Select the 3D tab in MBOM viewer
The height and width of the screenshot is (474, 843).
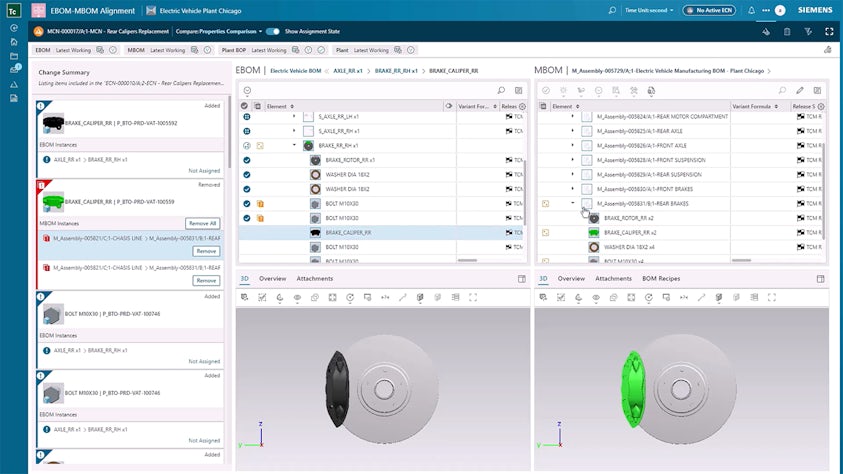pos(543,278)
